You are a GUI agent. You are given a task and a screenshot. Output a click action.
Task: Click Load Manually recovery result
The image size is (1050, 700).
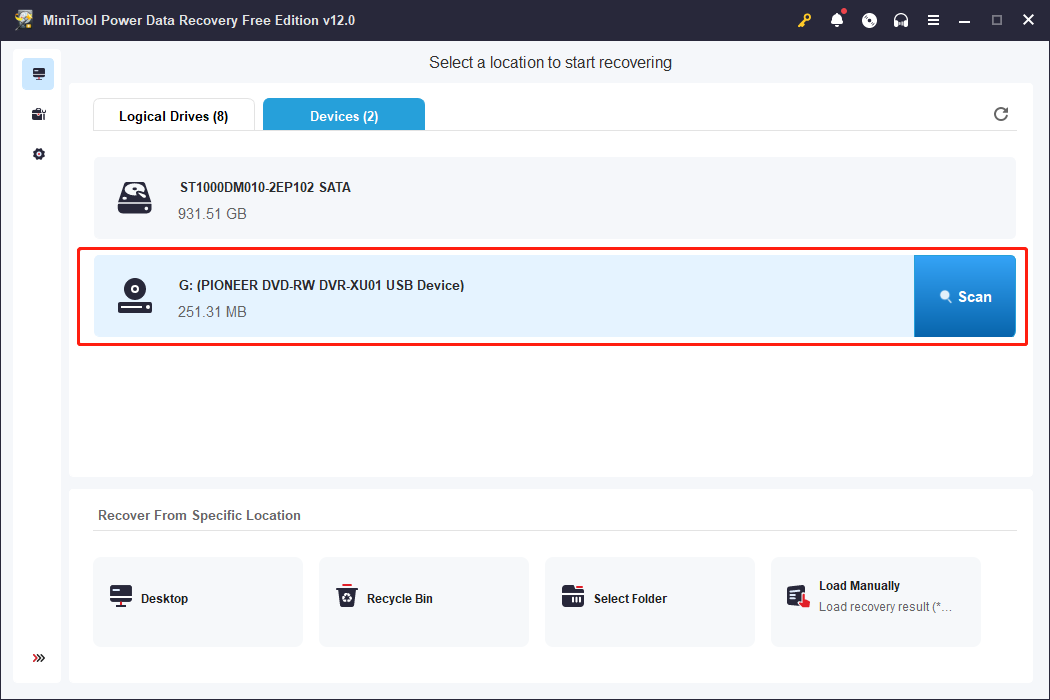coord(876,602)
